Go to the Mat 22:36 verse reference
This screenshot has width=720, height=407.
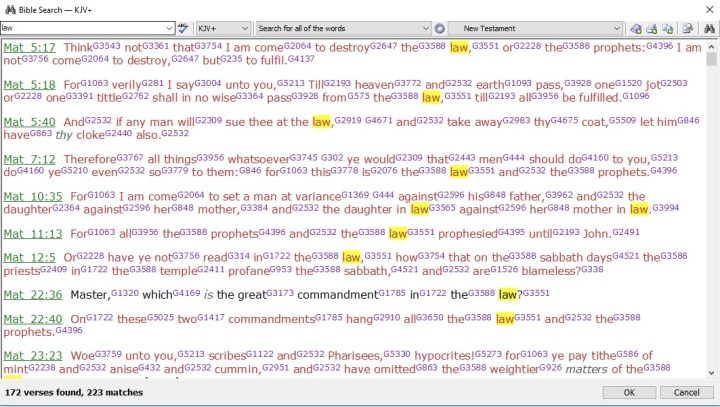click(x=31, y=295)
